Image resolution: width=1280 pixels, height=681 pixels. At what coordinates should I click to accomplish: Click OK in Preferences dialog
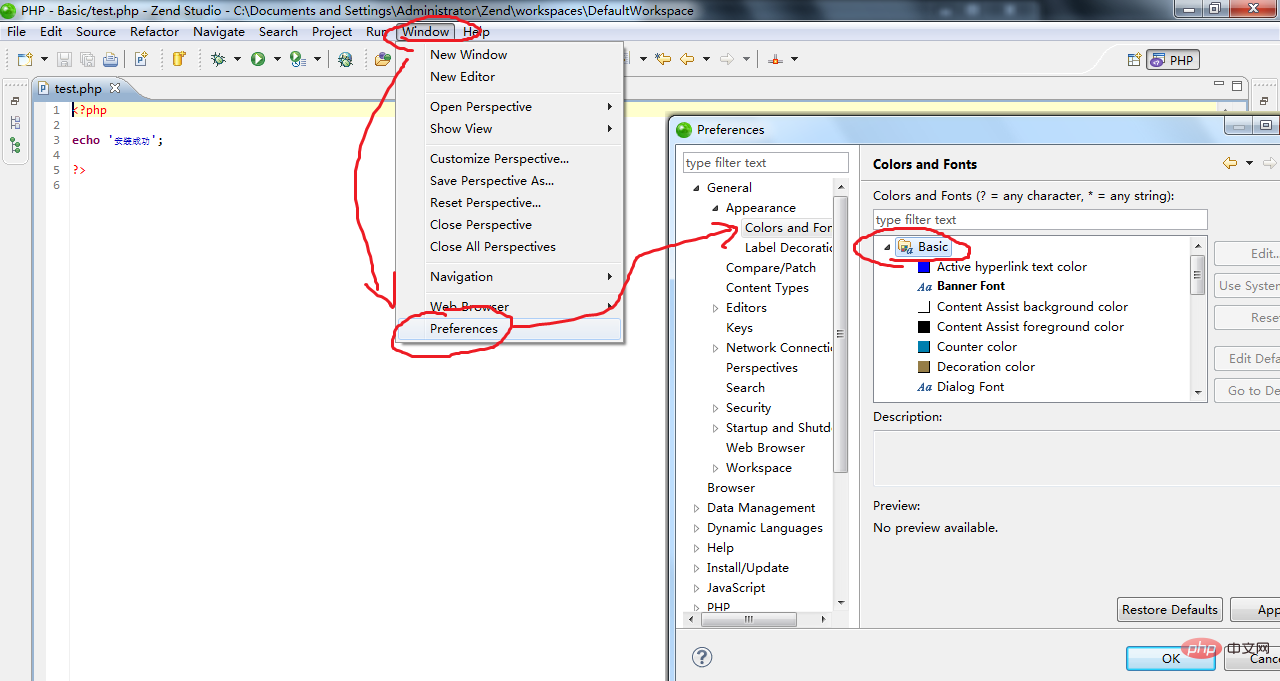(x=1171, y=658)
